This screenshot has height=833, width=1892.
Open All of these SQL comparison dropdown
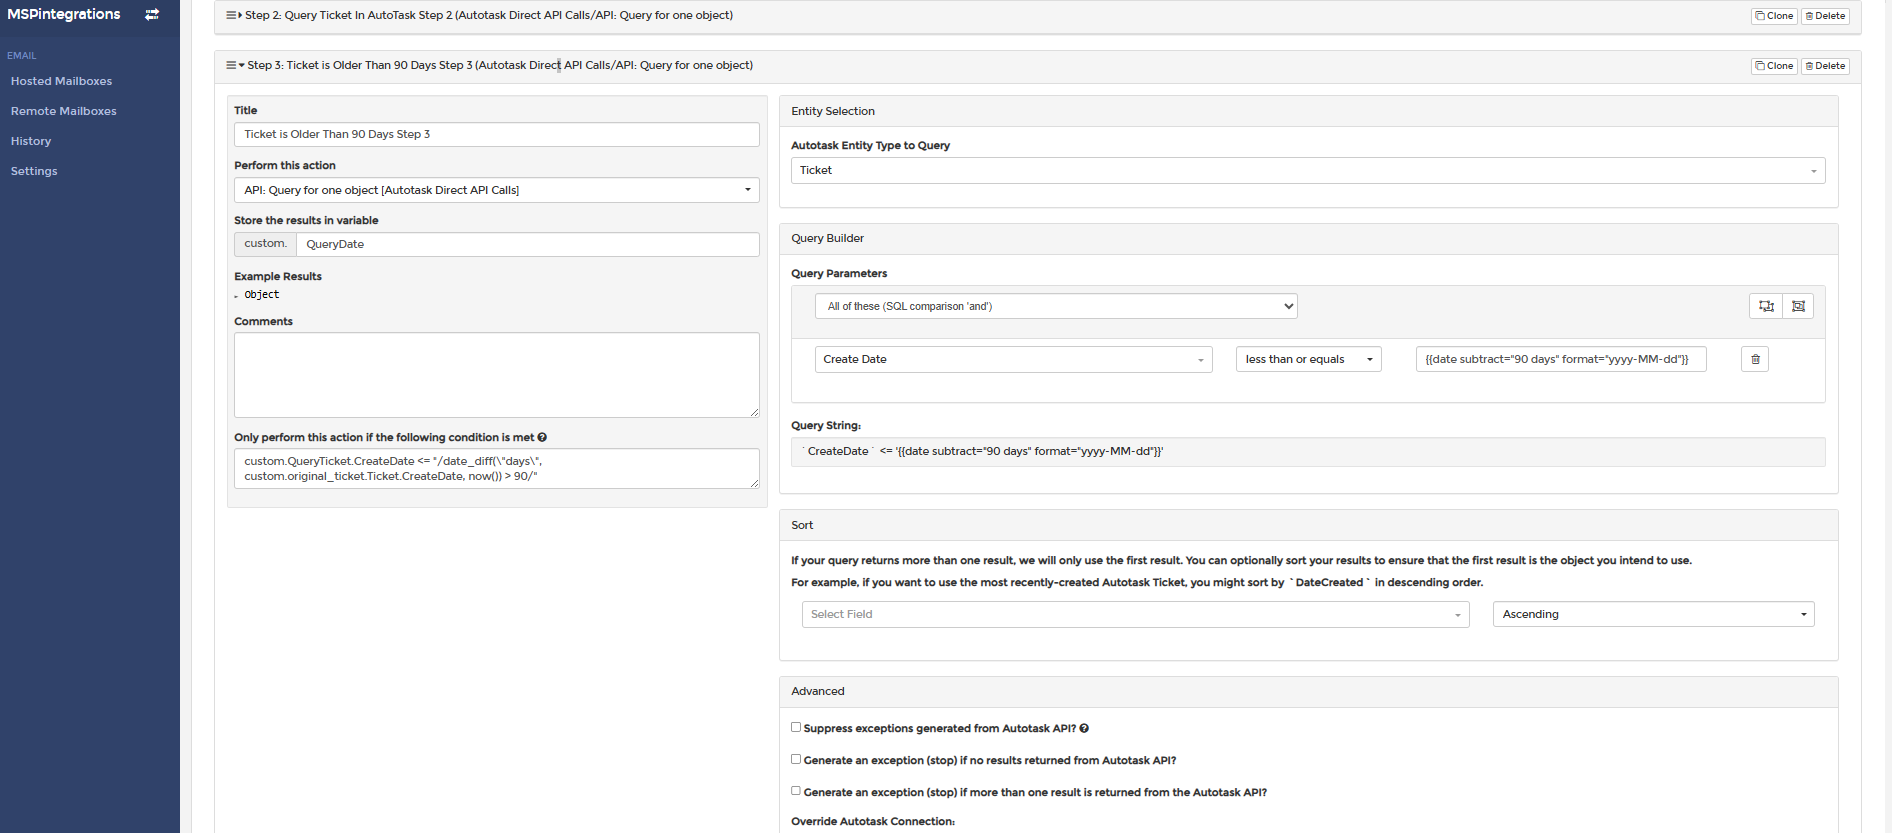pos(1056,306)
